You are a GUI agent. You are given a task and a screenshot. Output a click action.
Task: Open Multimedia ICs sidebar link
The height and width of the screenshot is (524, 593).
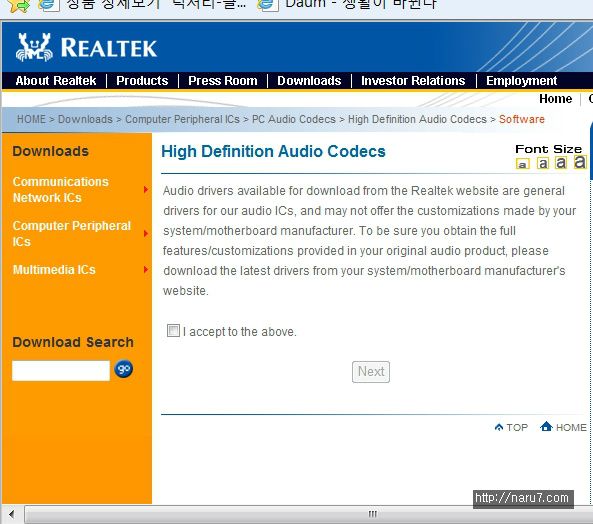54,270
